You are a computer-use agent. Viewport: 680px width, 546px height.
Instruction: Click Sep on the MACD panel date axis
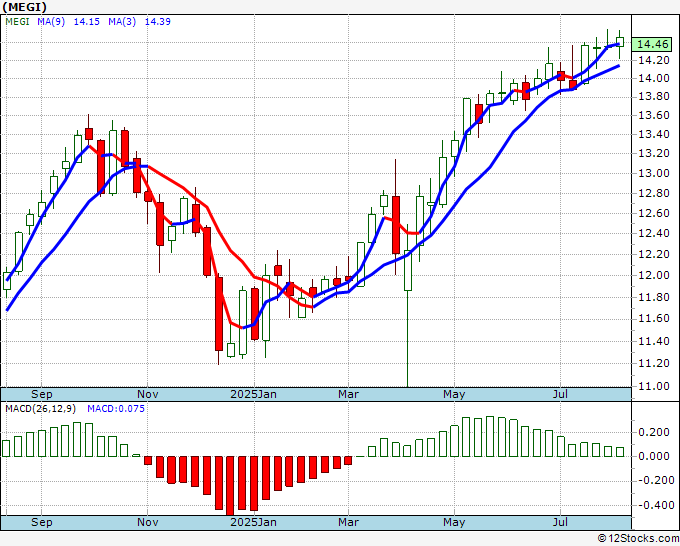click(x=42, y=522)
